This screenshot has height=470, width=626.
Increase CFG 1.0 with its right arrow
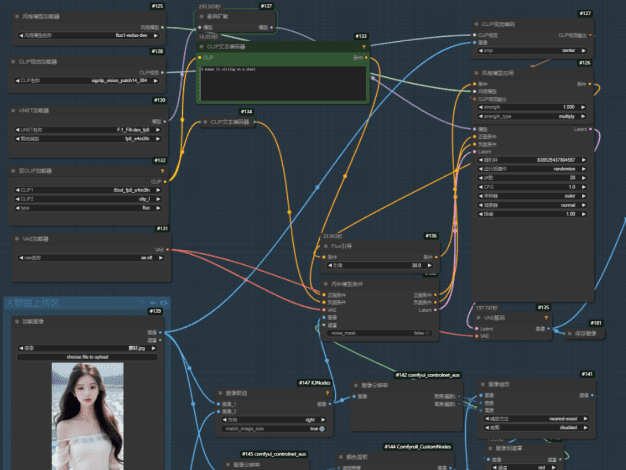click(x=583, y=187)
